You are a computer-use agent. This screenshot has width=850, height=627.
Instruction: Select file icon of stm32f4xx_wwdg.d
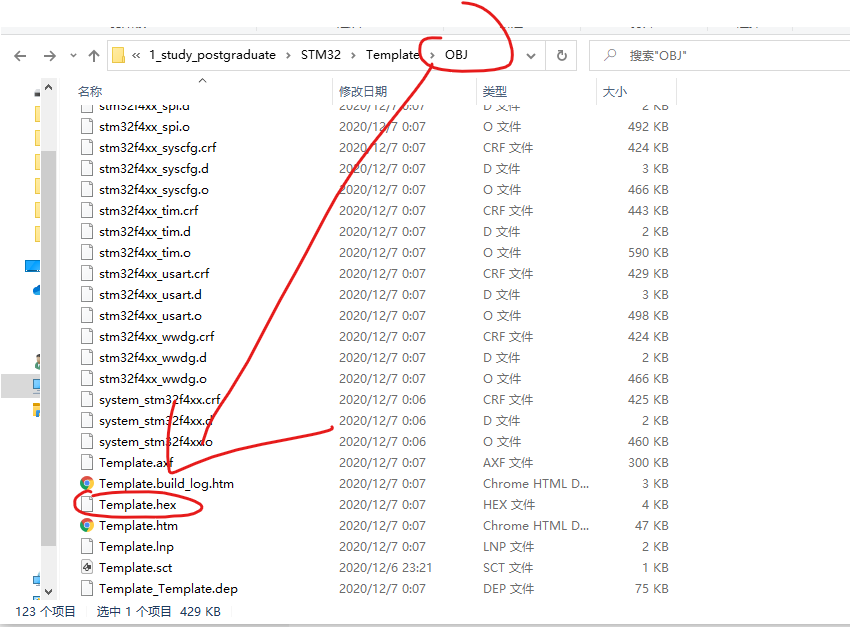click(87, 358)
